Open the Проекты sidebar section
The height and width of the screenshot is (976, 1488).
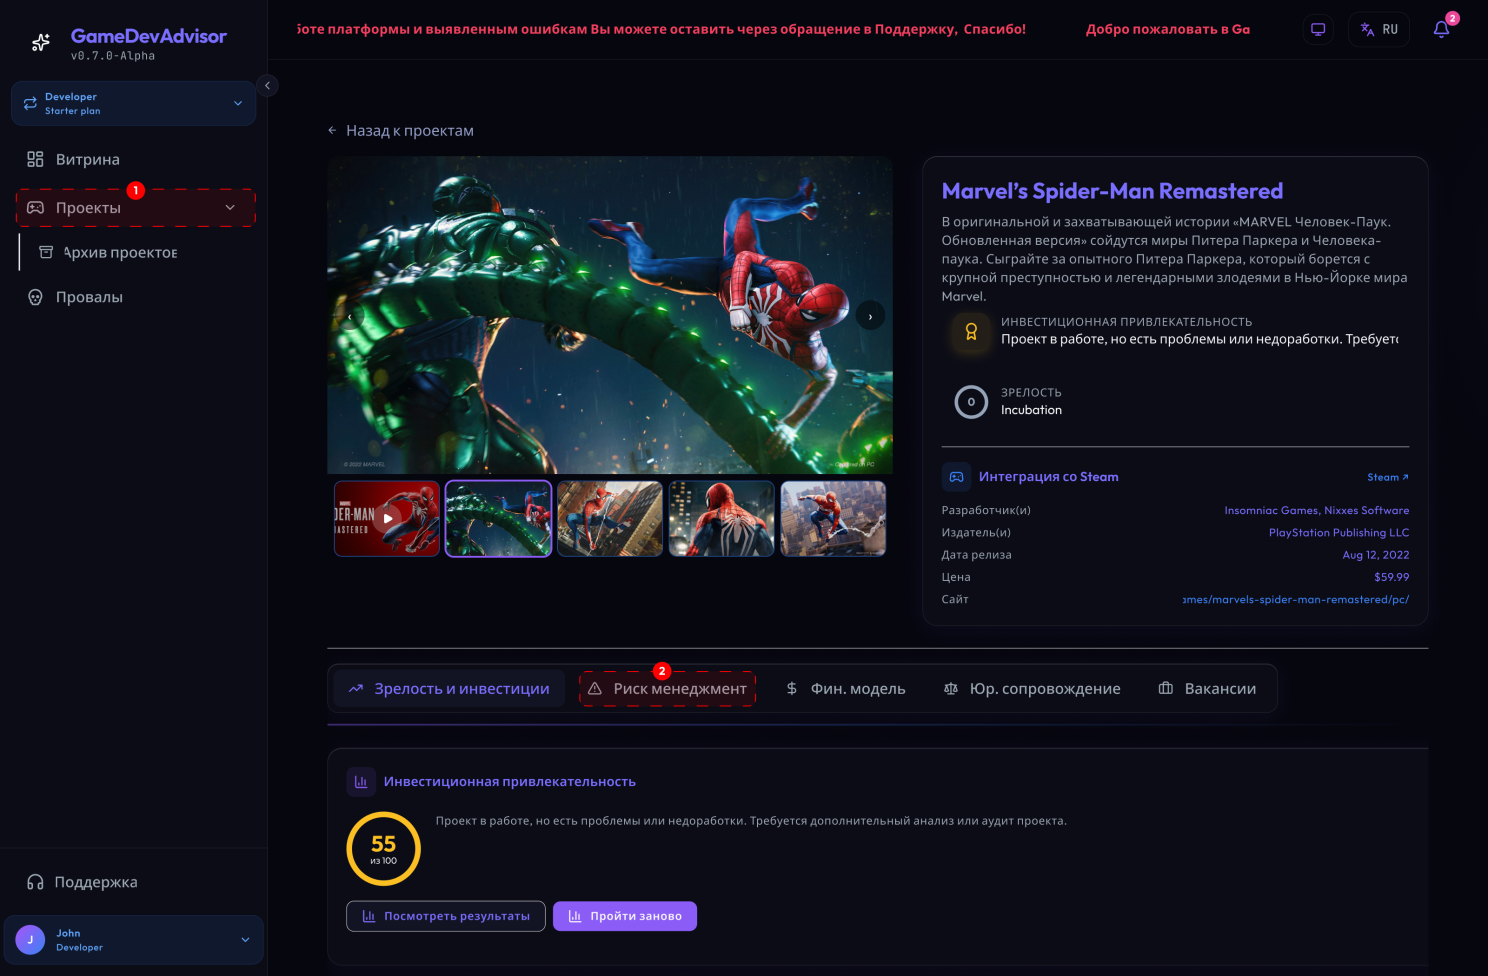pos(134,208)
